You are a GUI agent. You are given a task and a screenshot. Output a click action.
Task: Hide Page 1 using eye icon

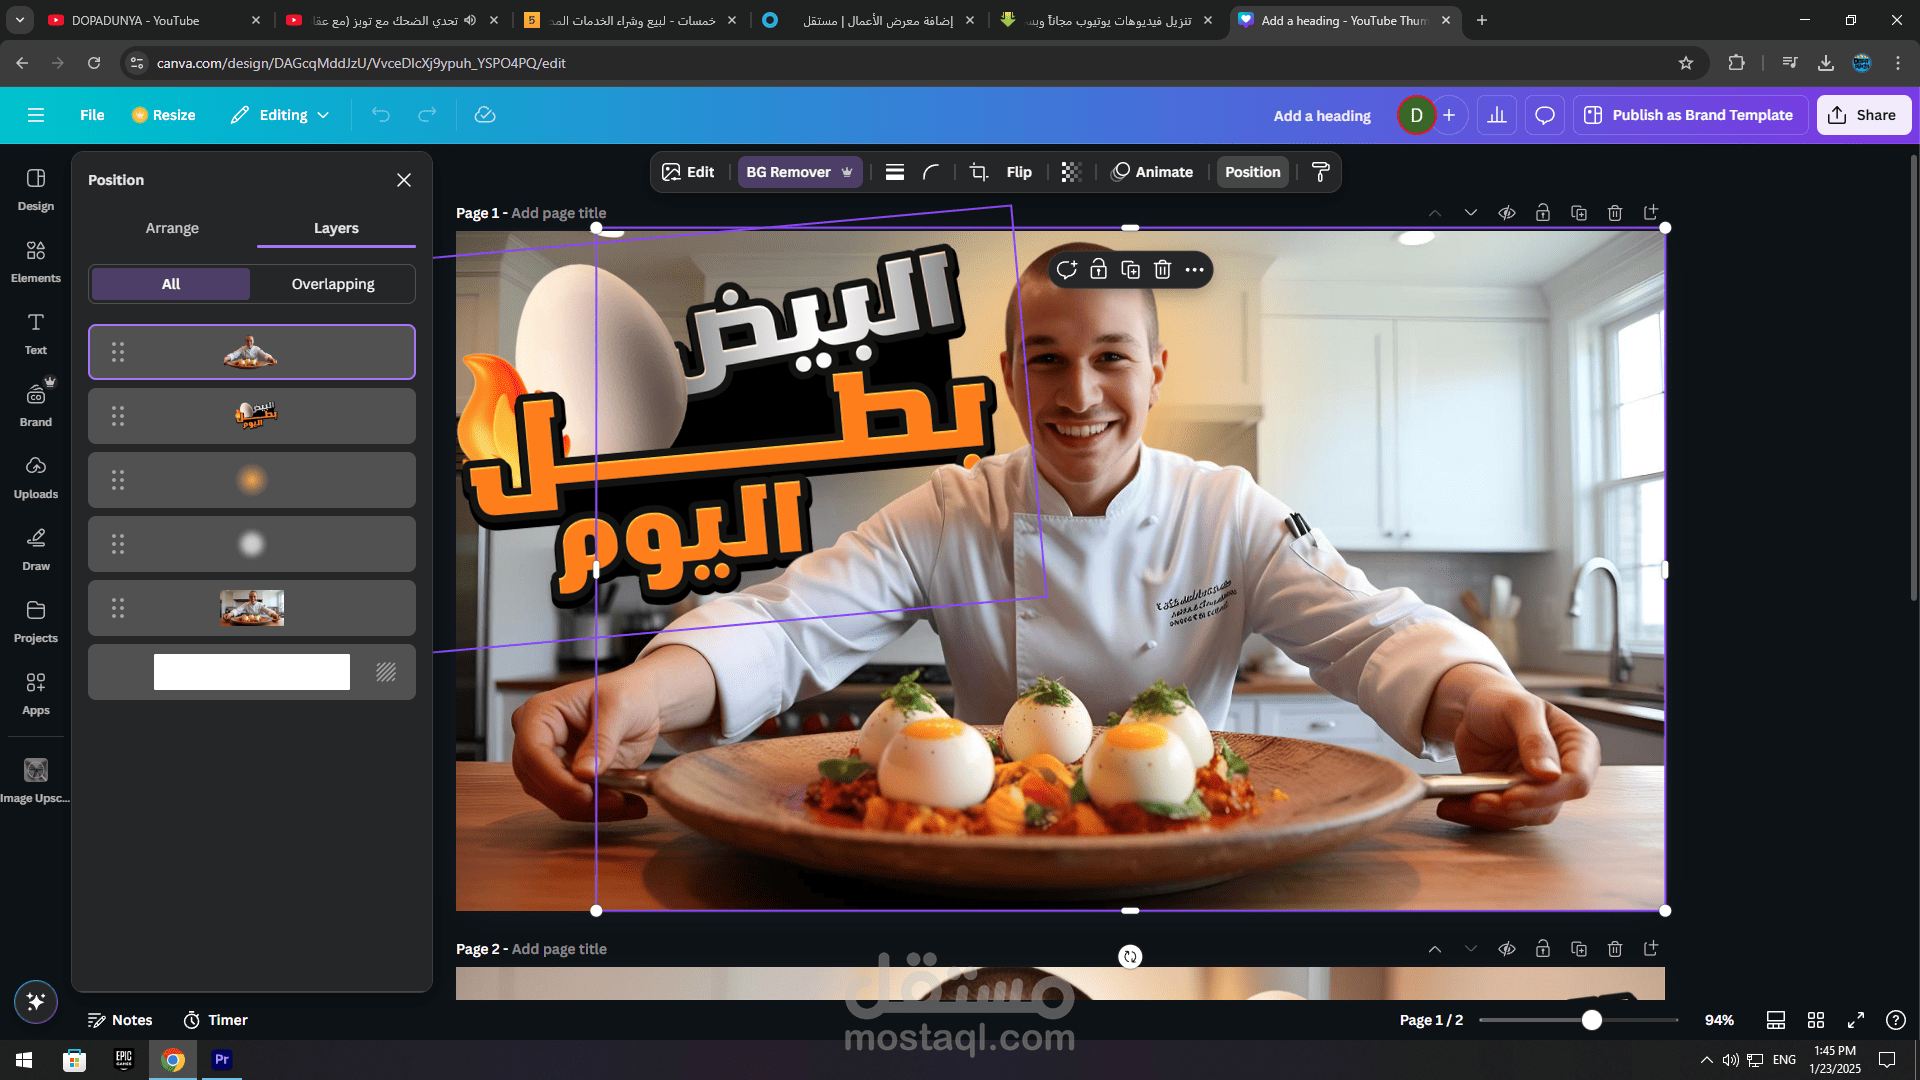(1507, 213)
